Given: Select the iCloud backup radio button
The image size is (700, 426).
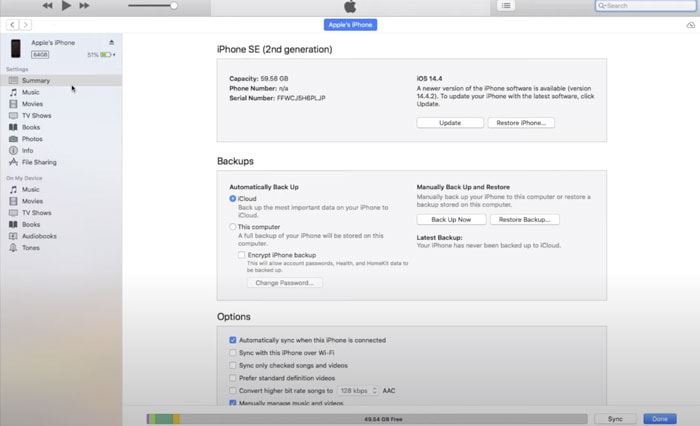Looking at the screenshot, I should pos(233,199).
